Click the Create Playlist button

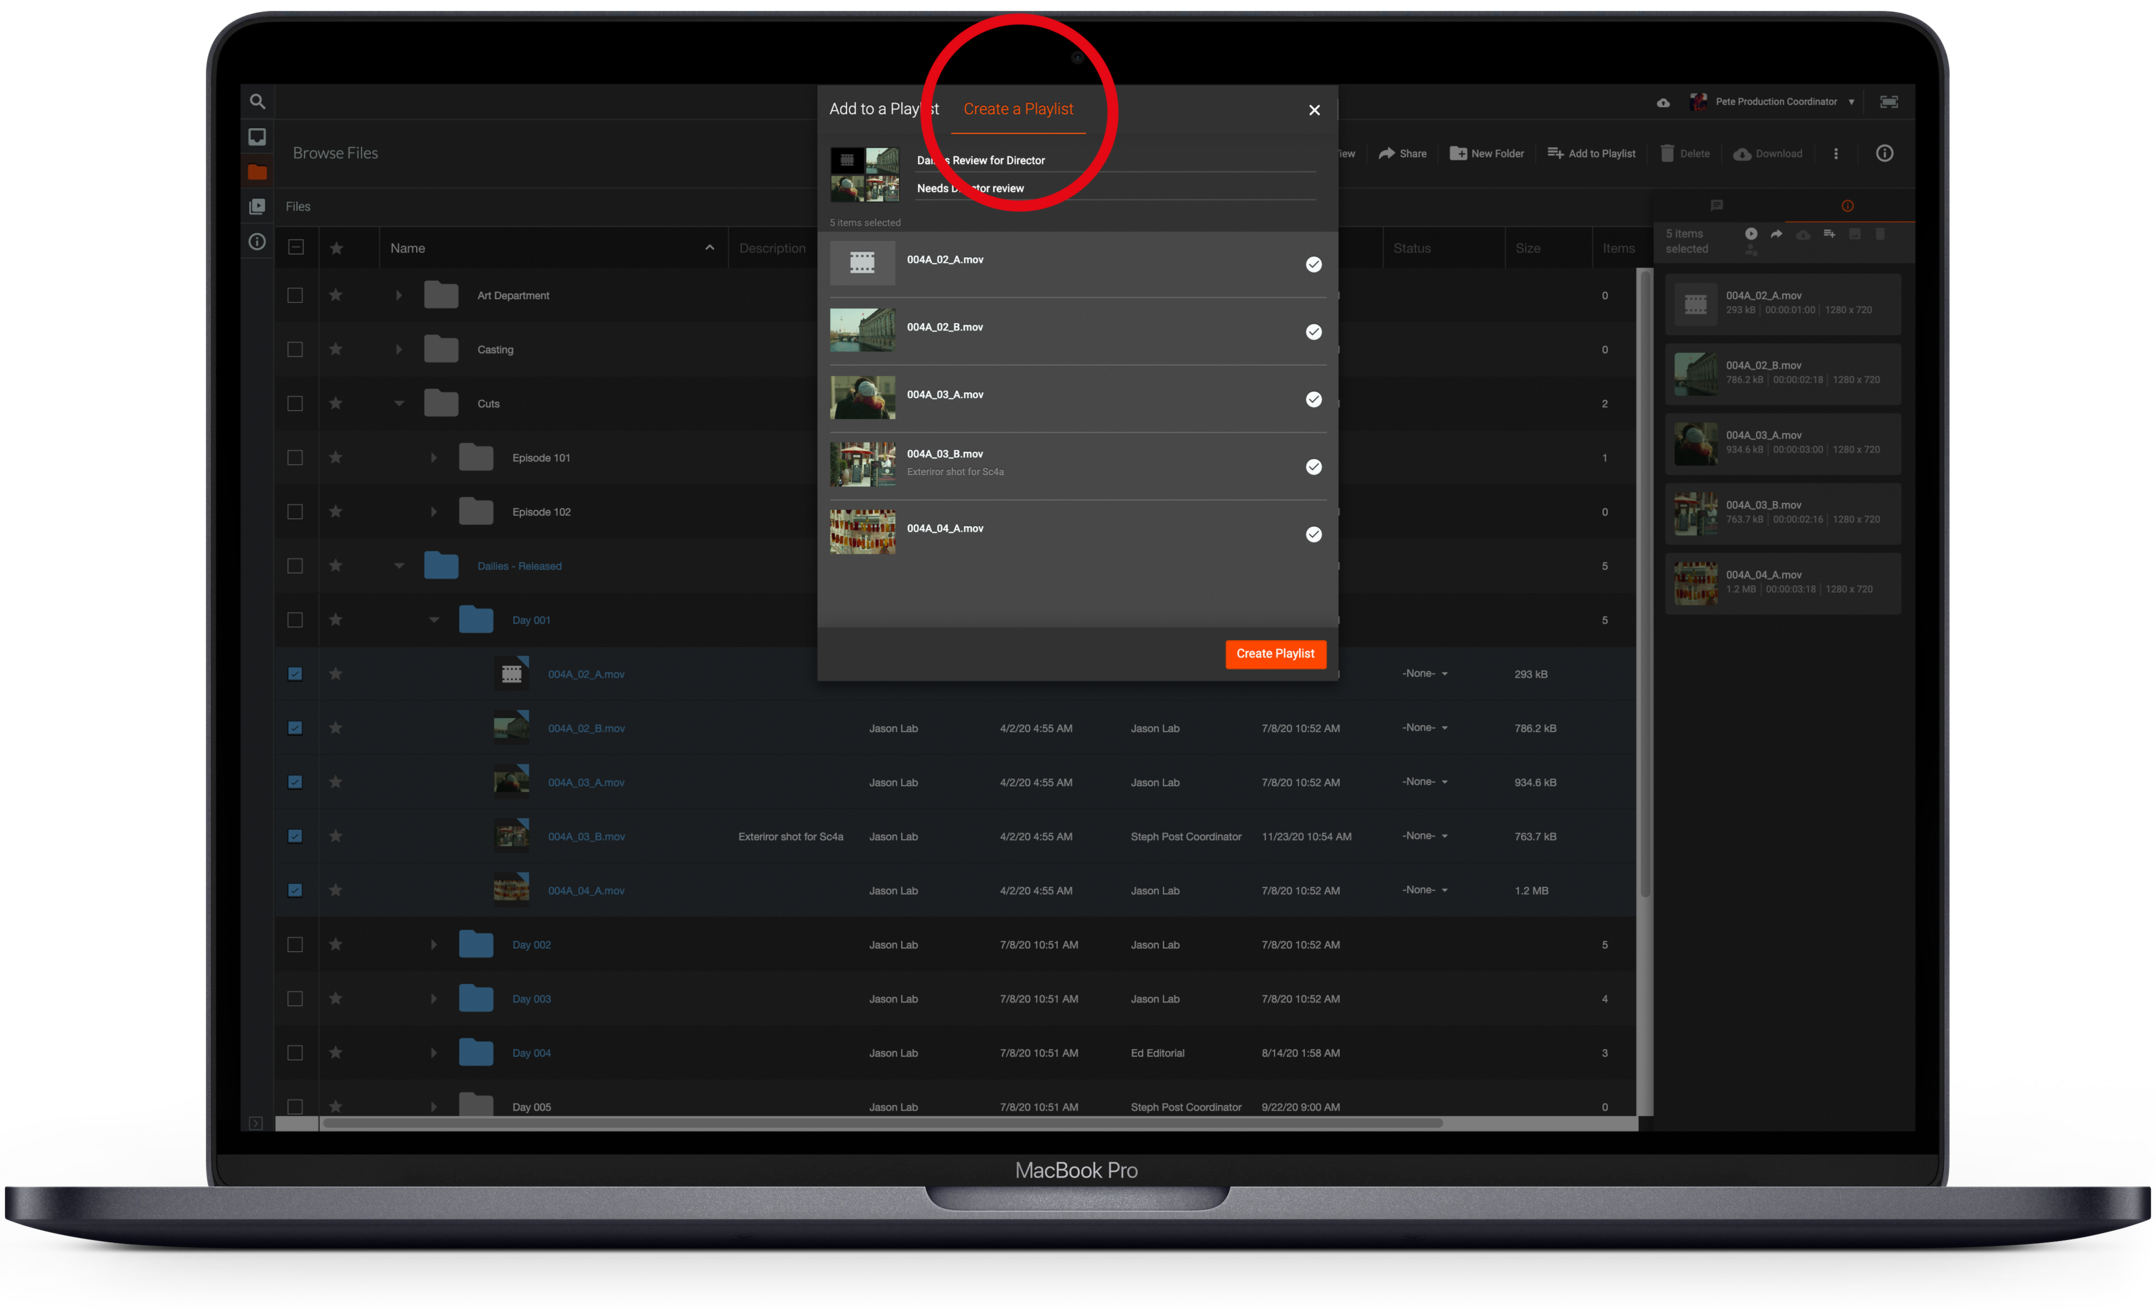pos(1275,654)
